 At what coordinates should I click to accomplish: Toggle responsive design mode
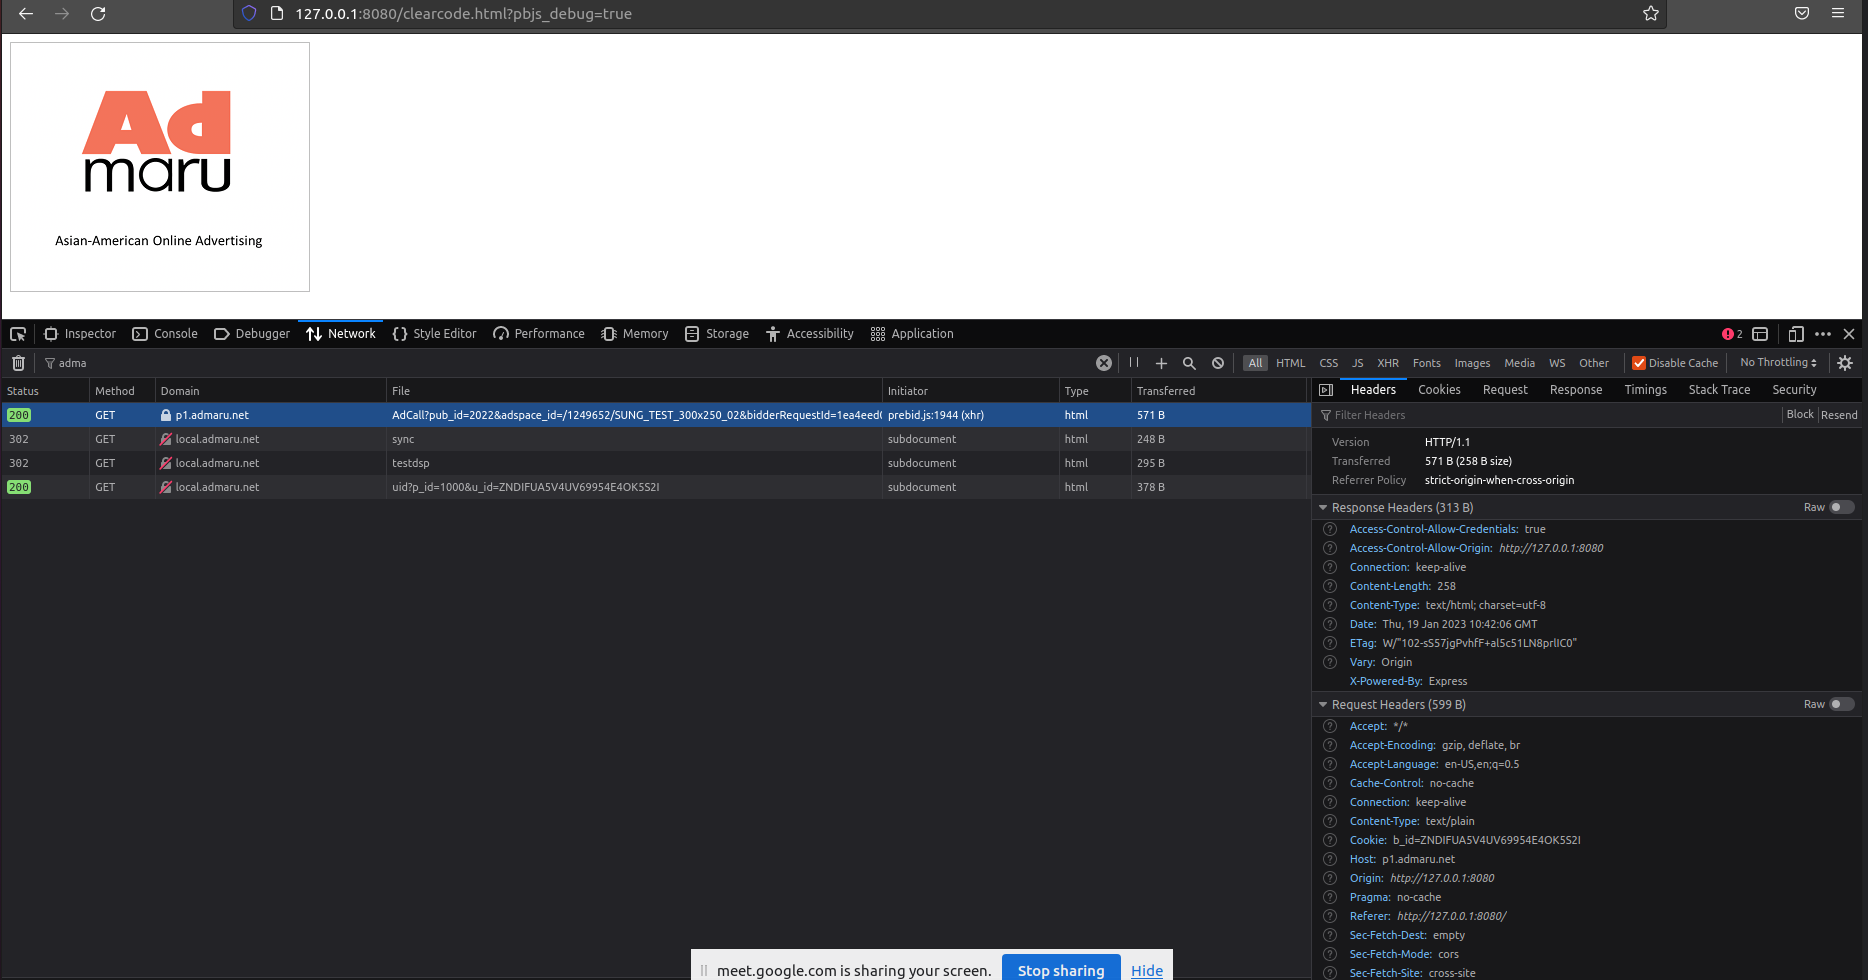click(x=1796, y=334)
